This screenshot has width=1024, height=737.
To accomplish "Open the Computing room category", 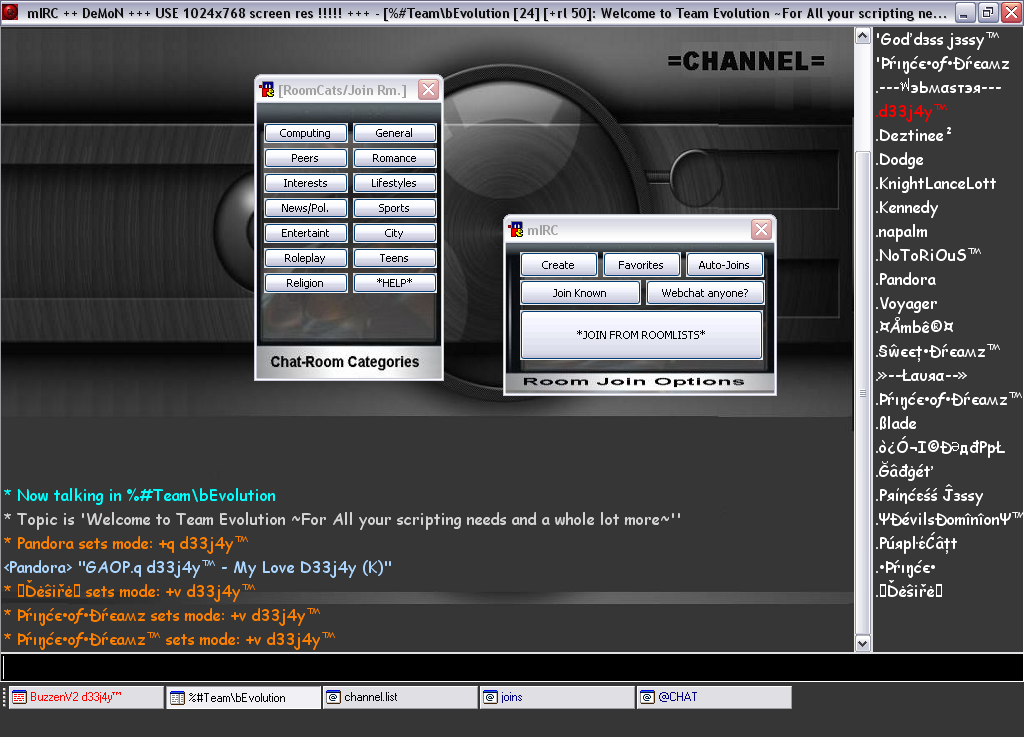I will (305, 133).
